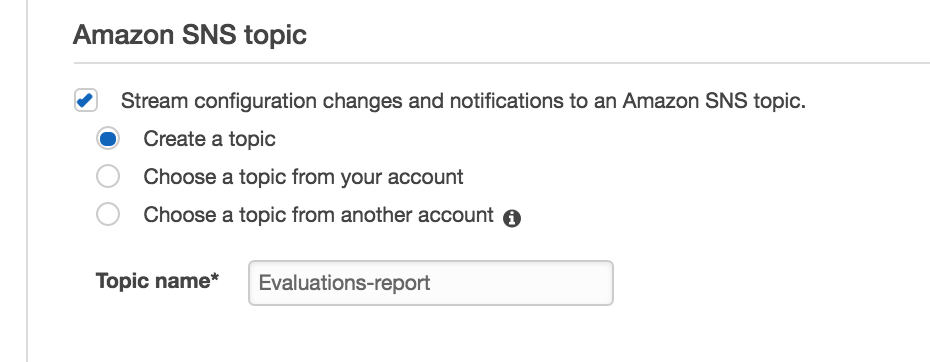Click the words Amazon SNS topic in the checkbox label
The height and width of the screenshot is (362, 930).
[x=714, y=101]
